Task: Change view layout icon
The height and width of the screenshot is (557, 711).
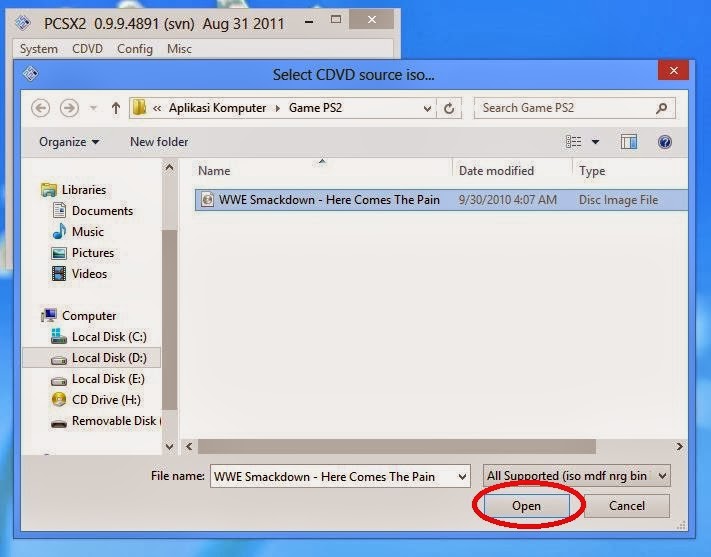Action: point(574,142)
